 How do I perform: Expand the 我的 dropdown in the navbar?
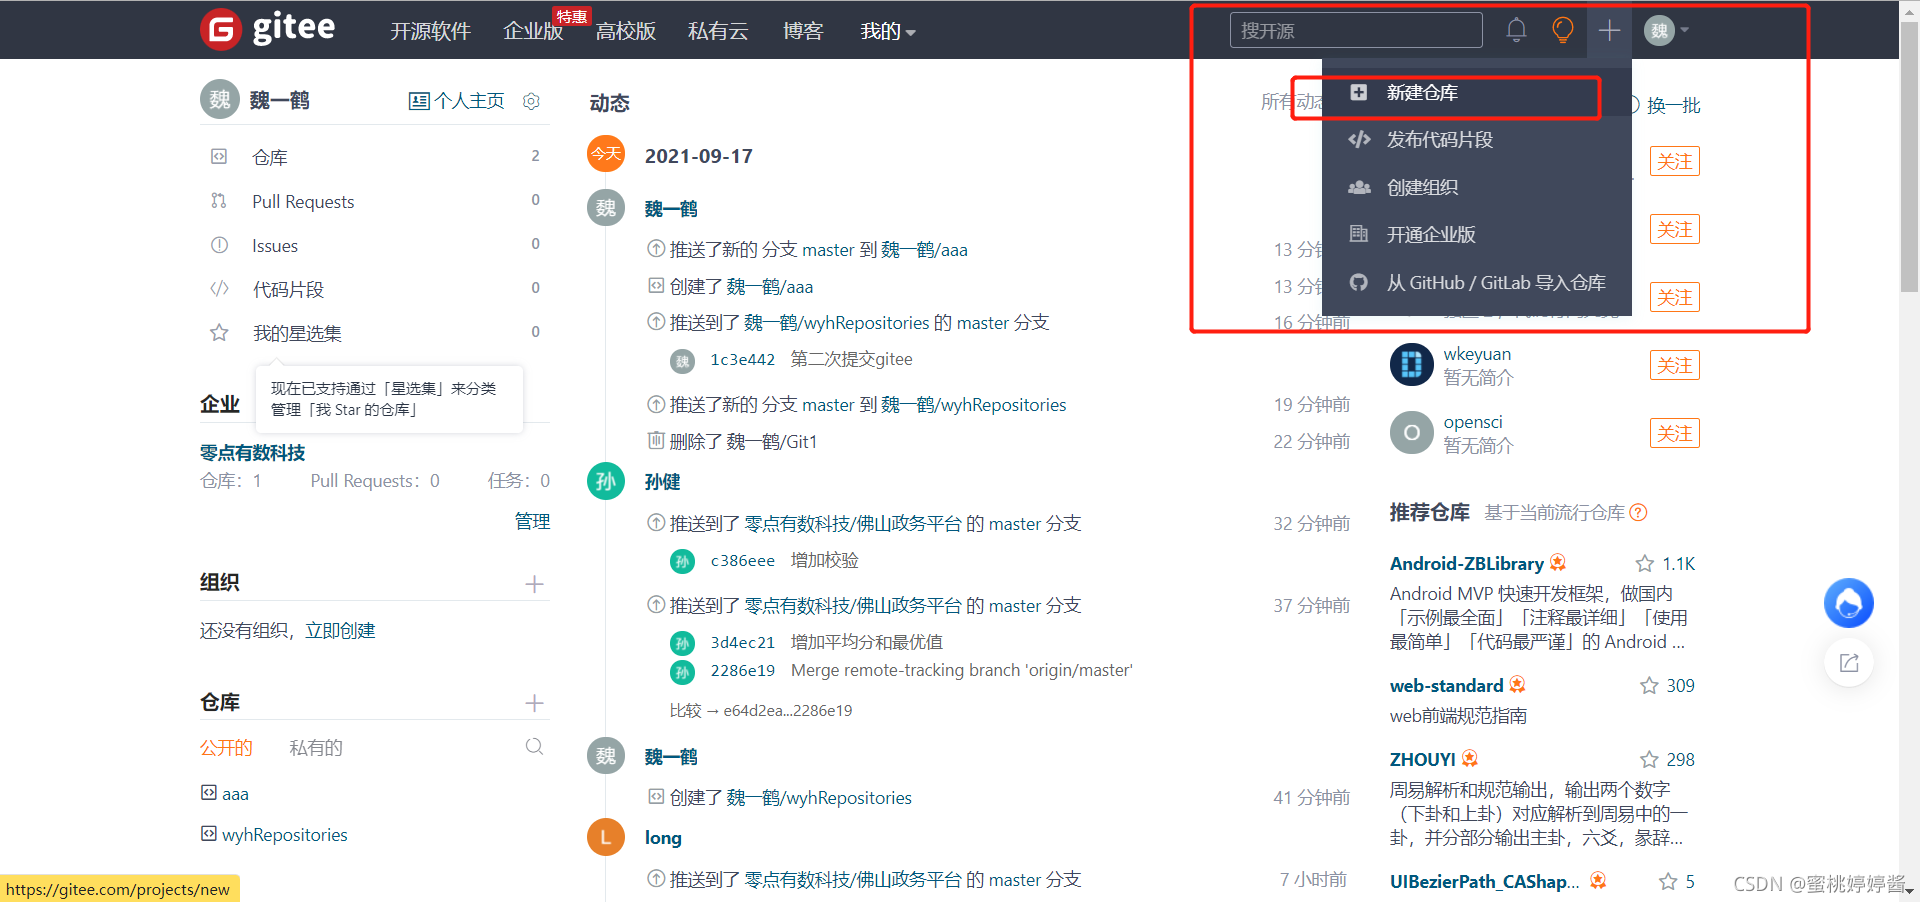click(x=888, y=31)
